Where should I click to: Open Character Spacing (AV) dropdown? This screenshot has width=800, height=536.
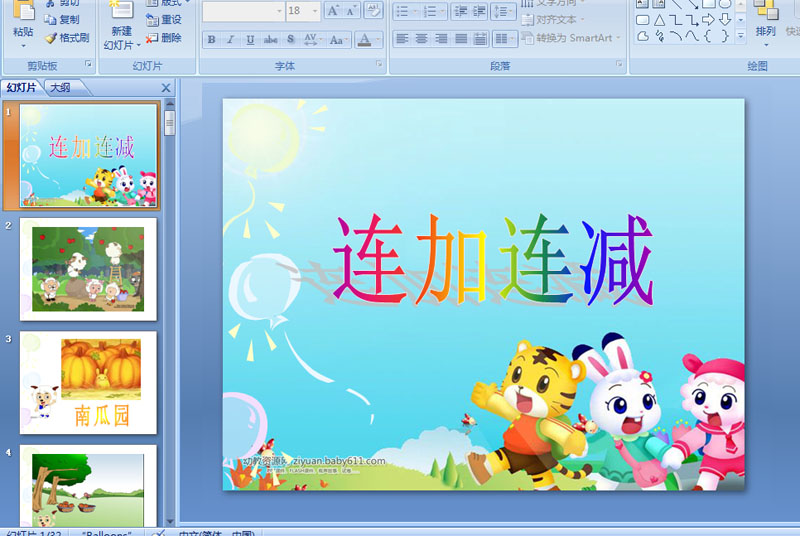[311, 39]
